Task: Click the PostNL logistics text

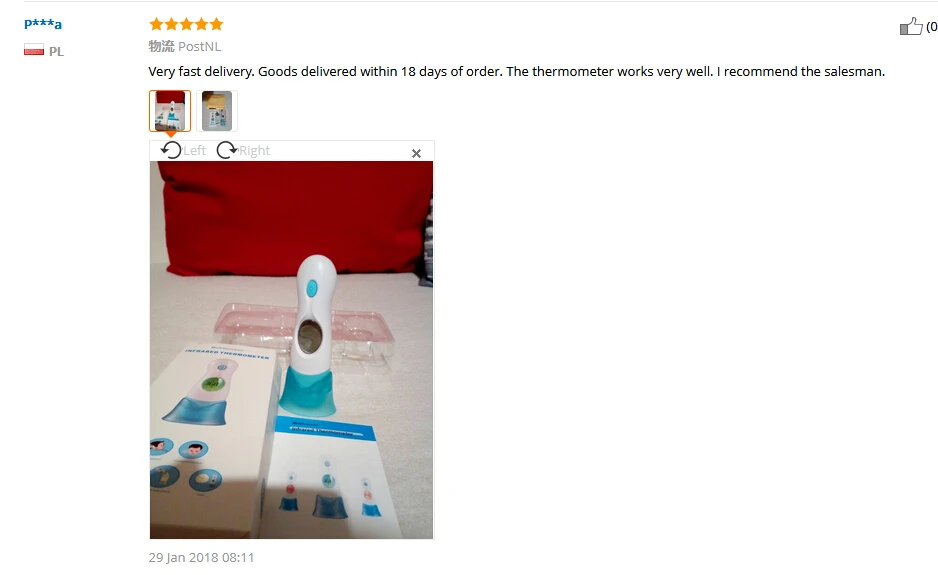Action: point(199,47)
